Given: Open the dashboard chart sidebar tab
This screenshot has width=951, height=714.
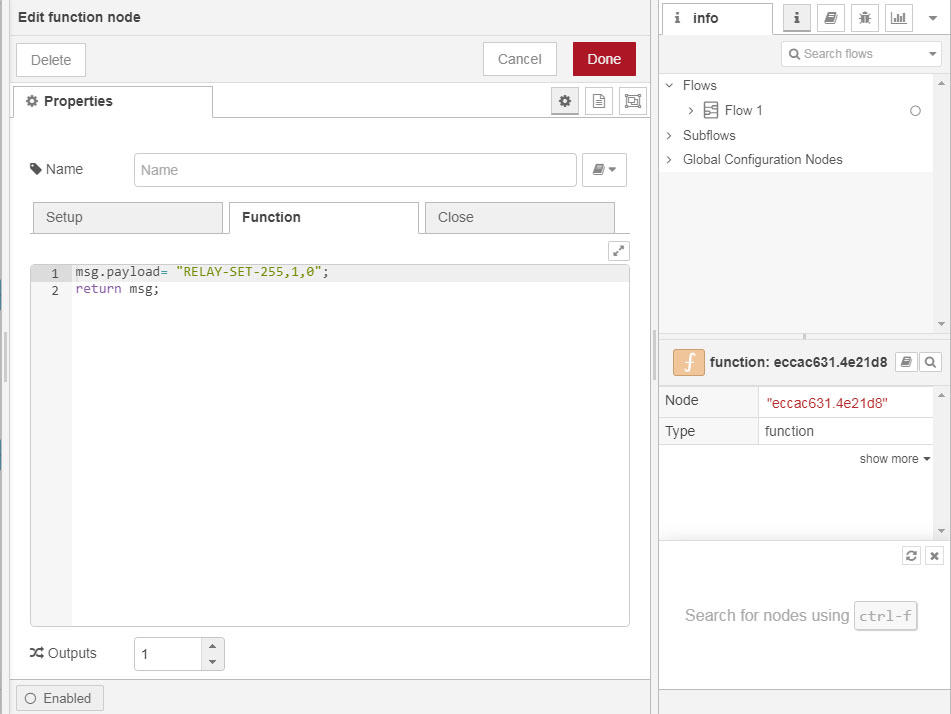Looking at the screenshot, I should coord(898,18).
